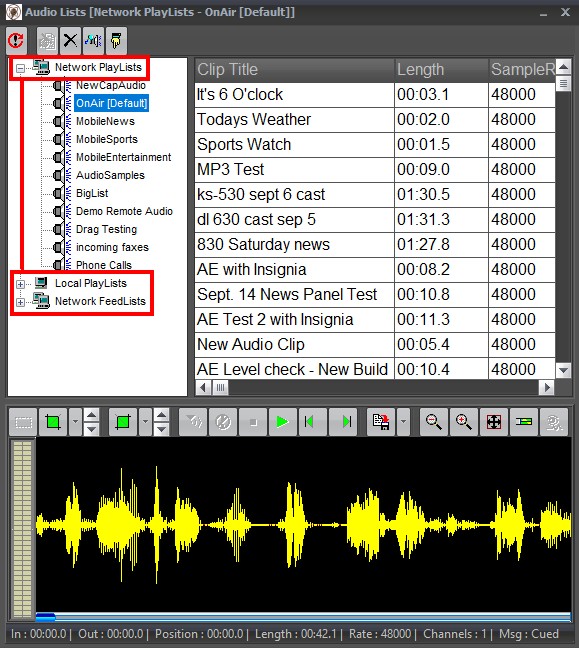Click the skip to start button

click(313, 422)
